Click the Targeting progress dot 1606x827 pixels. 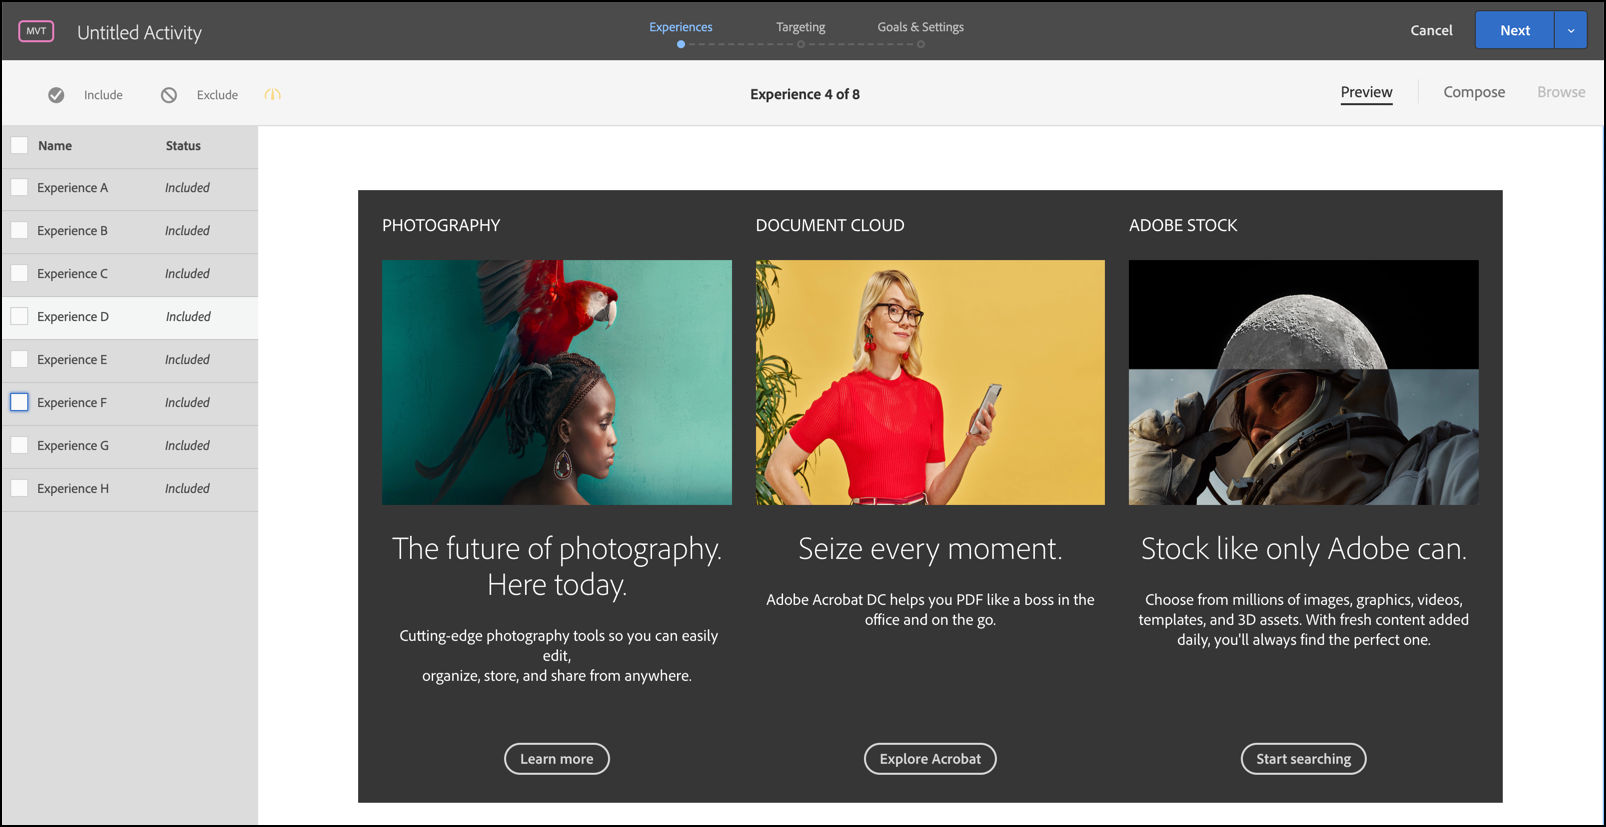[x=801, y=44]
